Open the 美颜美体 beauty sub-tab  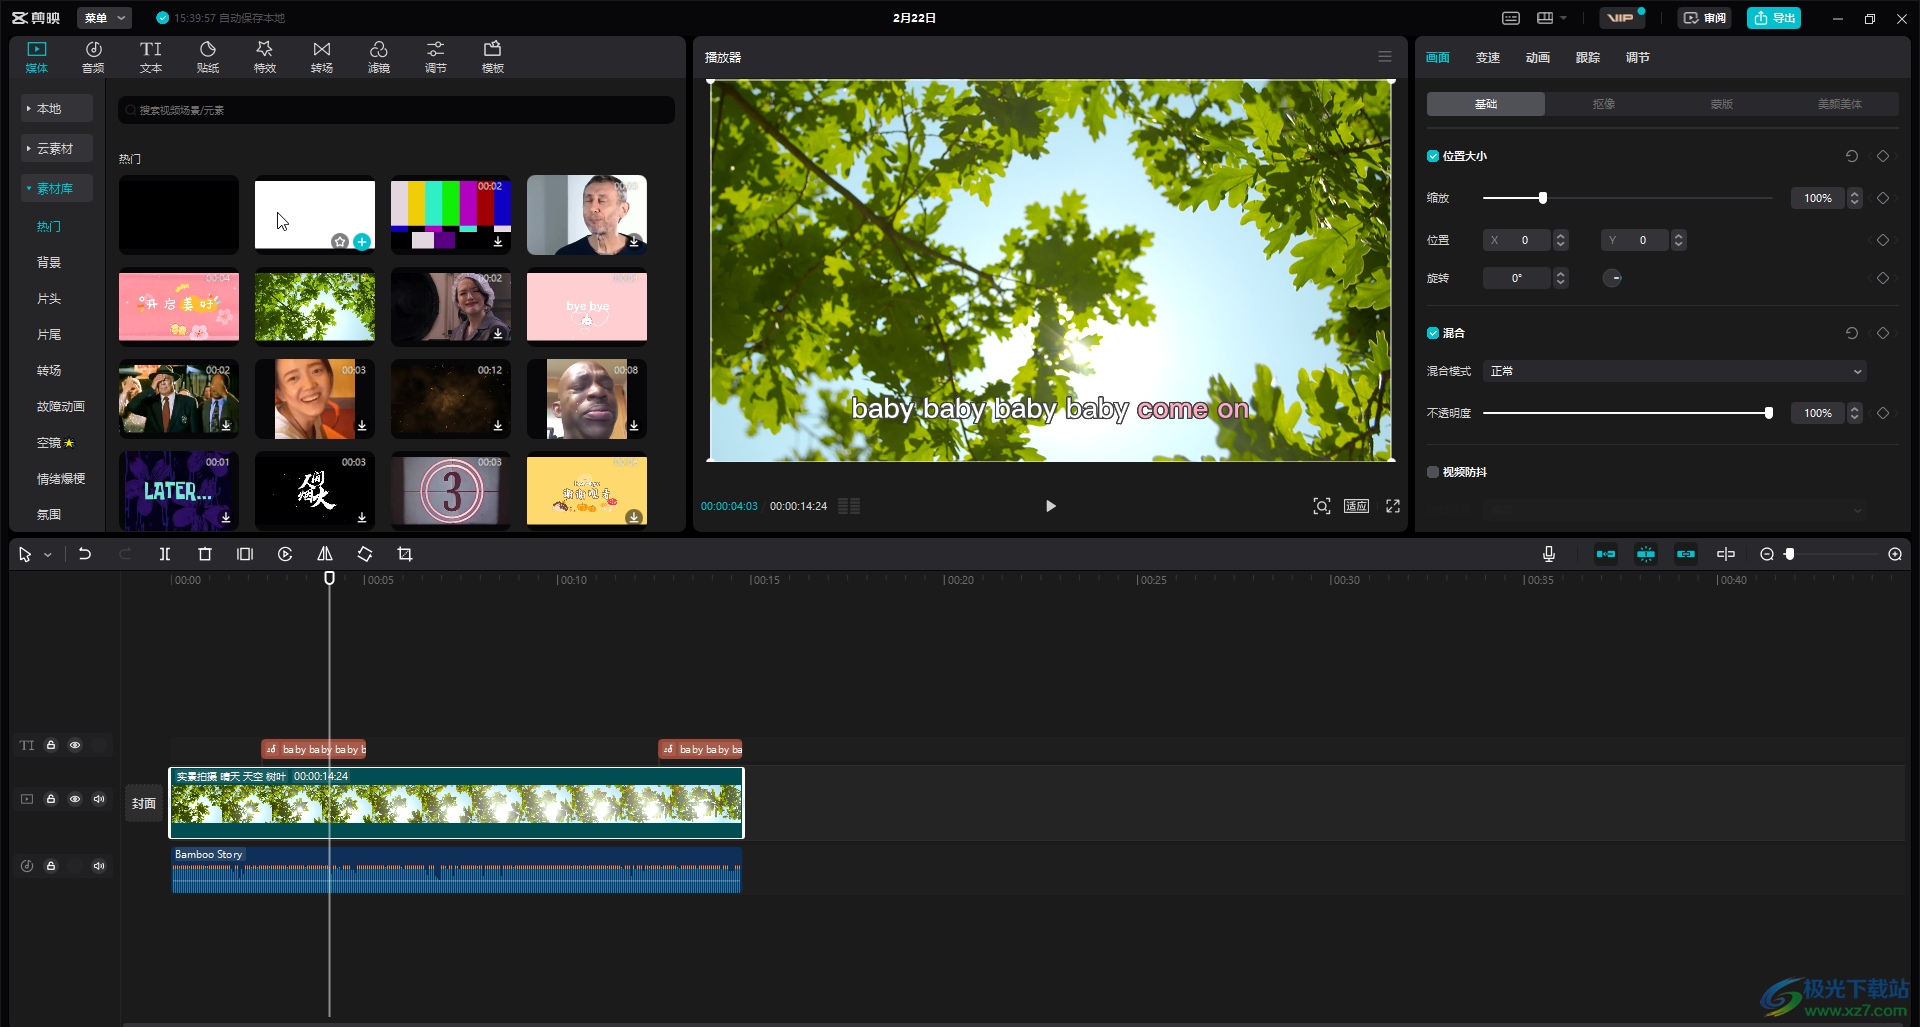point(1840,104)
